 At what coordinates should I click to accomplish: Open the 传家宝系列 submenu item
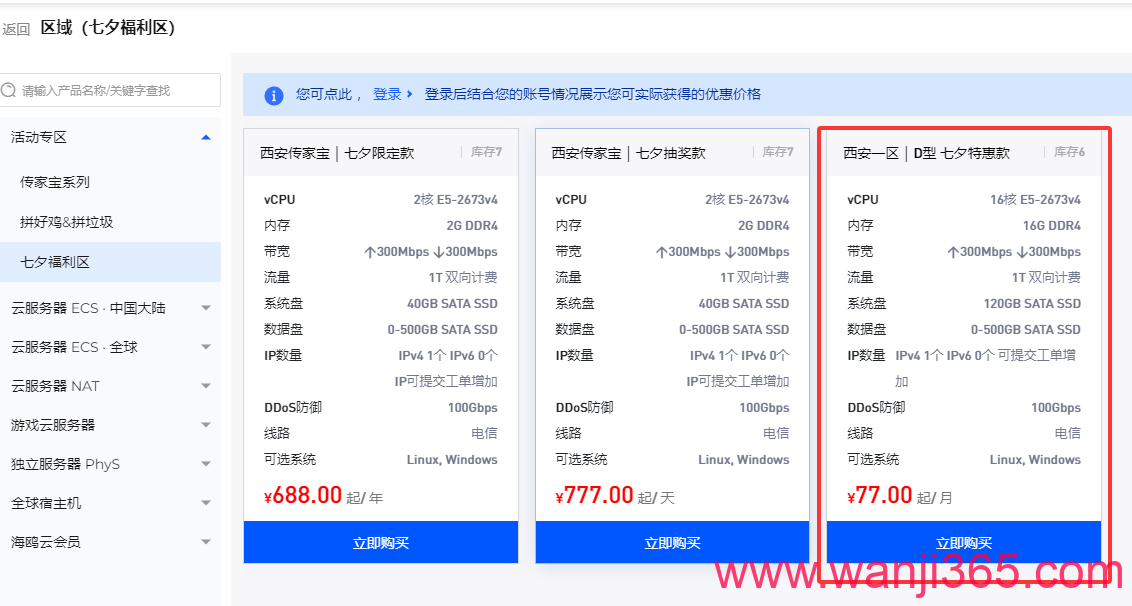click(x=55, y=182)
